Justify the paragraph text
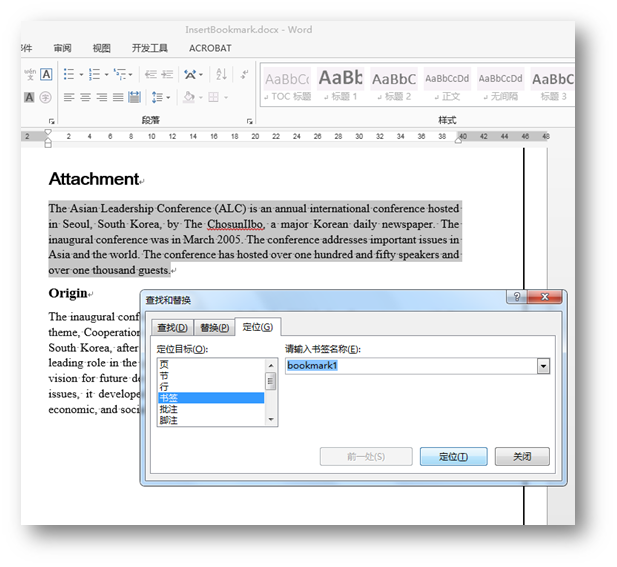Viewport: 617px width, 567px height. click(x=118, y=97)
